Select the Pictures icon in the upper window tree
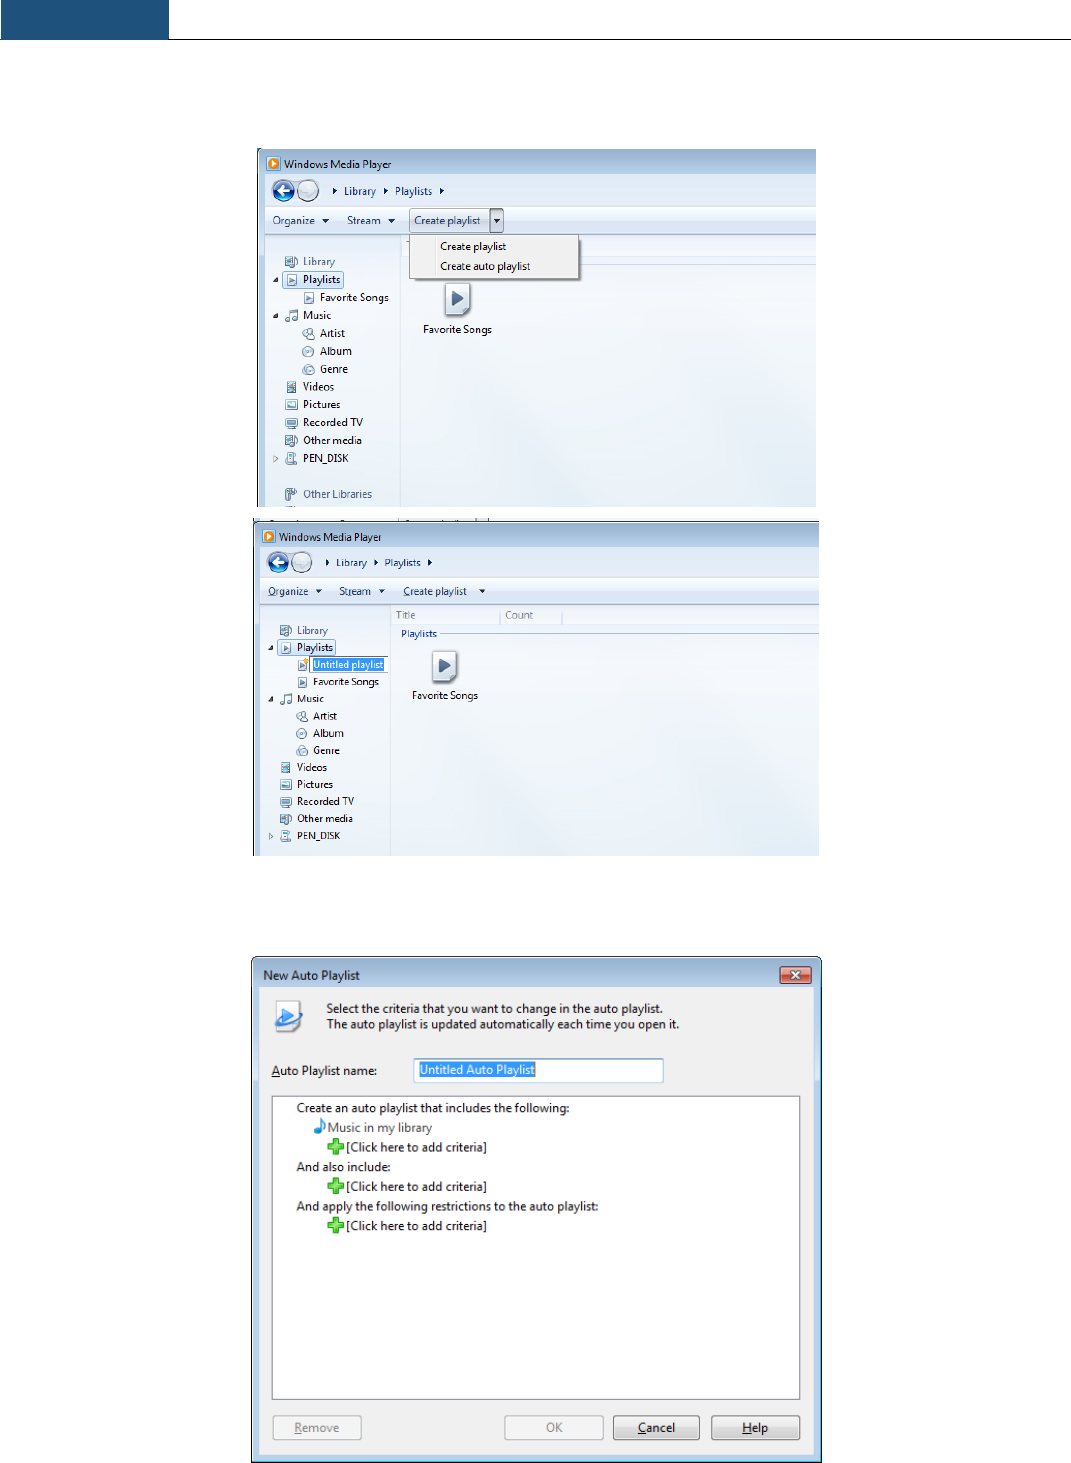The height and width of the screenshot is (1463, 1071). pyautogui.click(x=291, y=405)
